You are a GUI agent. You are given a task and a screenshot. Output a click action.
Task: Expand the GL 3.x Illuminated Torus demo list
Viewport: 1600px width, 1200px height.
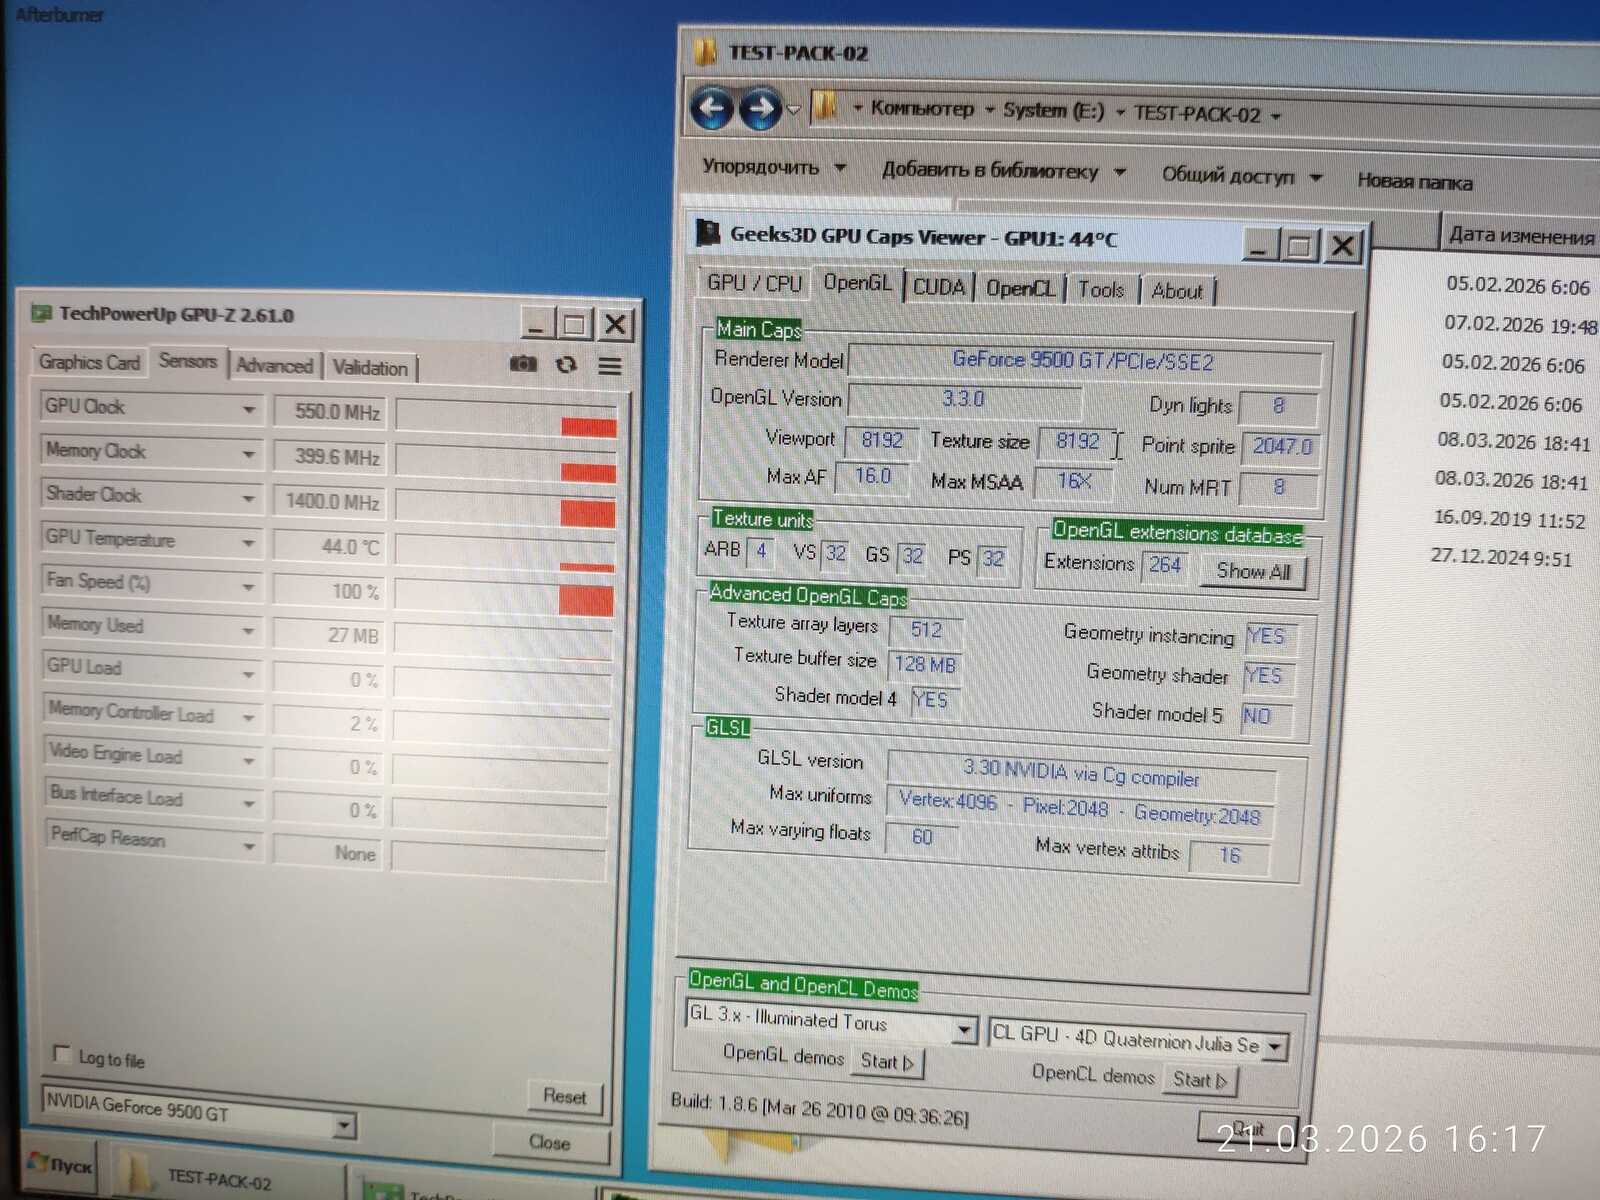pyautogui.click(x=964, y=1029)
